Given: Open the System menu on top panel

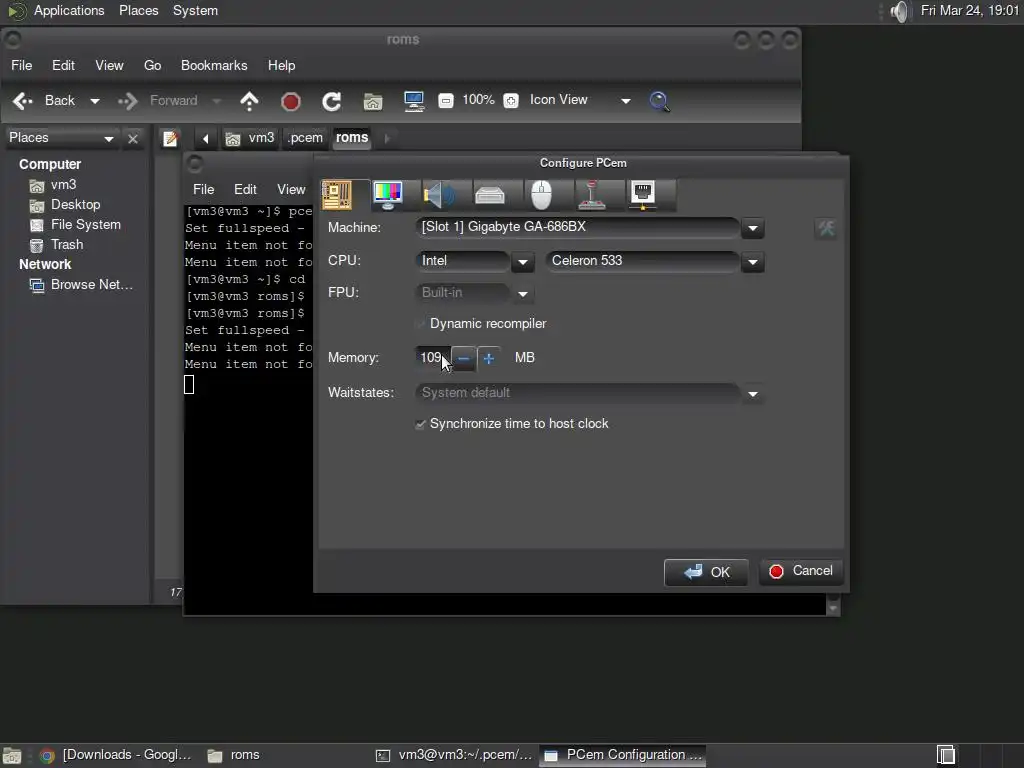Looking at the screenshot, I should (x=195, y=10).
